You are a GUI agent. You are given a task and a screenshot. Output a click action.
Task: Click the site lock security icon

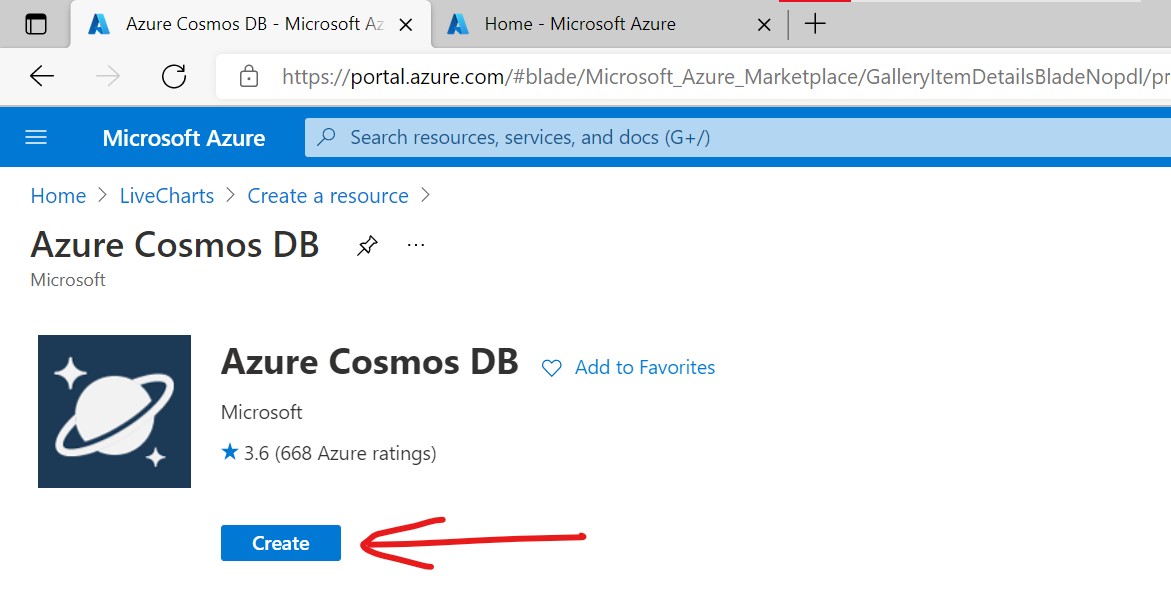[249, 76]
